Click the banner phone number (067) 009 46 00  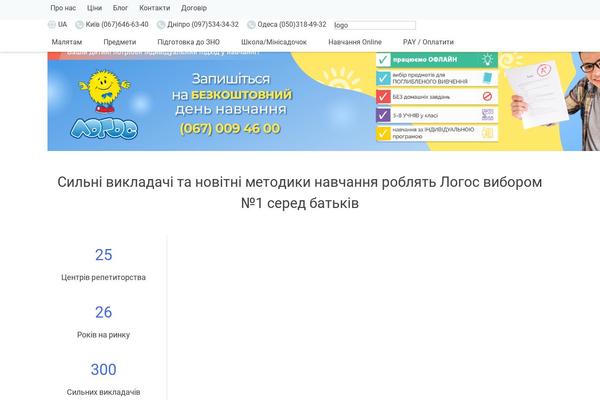230,128
